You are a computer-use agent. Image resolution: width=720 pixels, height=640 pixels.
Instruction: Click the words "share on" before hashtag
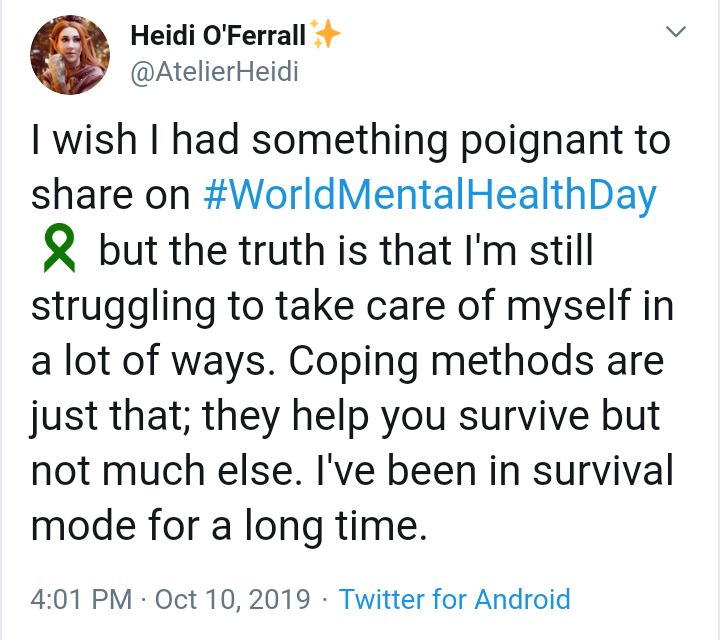pyautogui.click(x=110, y=196)
